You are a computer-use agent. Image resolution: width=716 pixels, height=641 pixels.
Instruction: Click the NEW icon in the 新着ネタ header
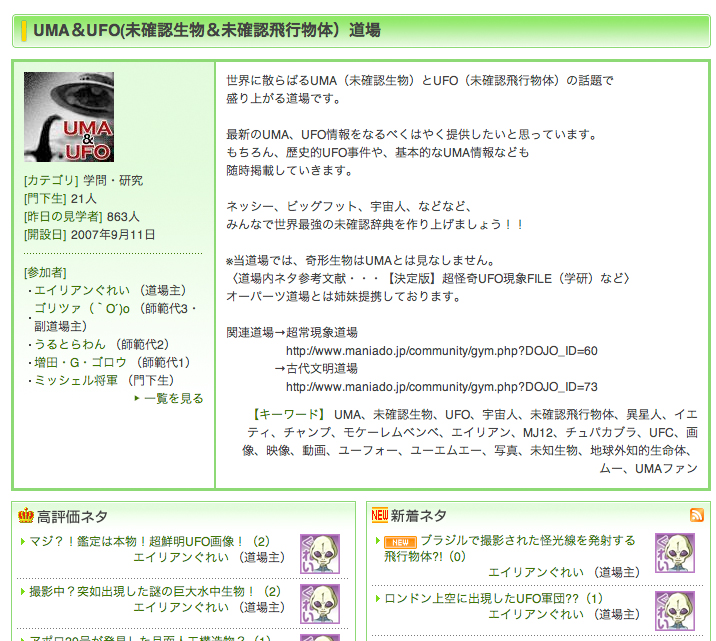point(379,516)
